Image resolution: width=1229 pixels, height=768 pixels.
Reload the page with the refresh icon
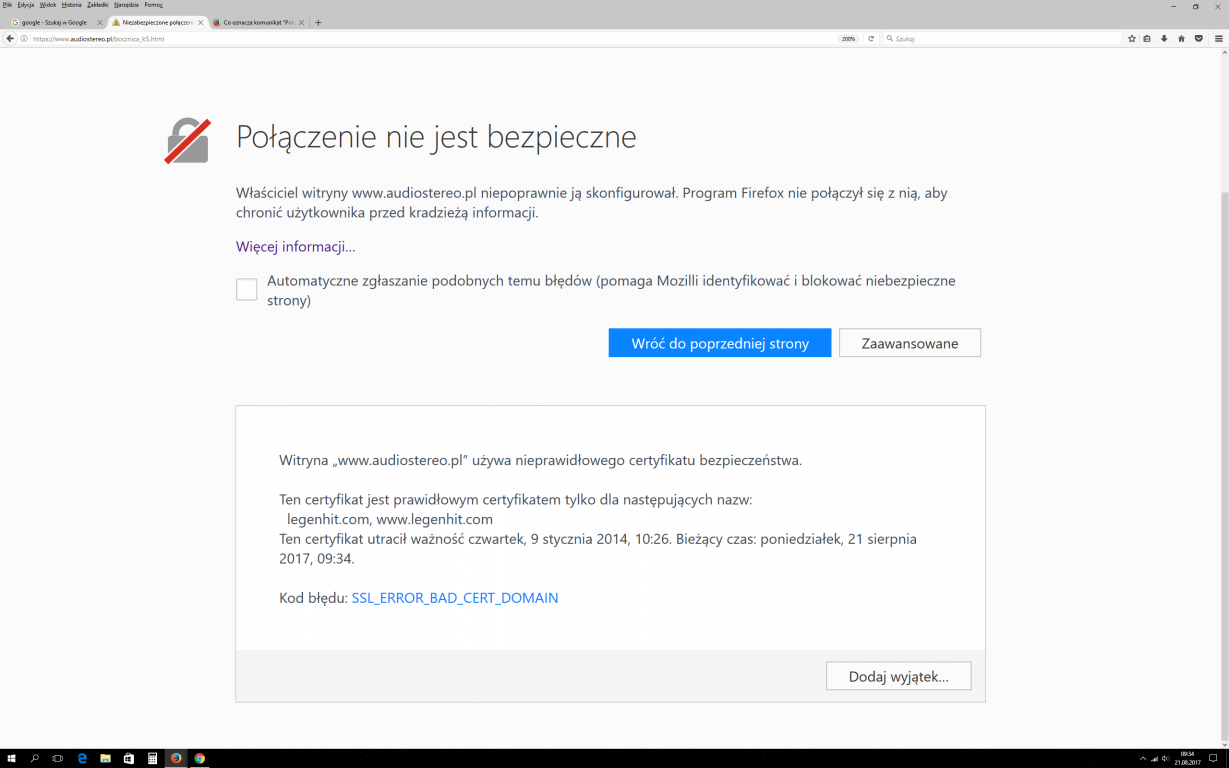pyautogui.click(x=871, y=39)
